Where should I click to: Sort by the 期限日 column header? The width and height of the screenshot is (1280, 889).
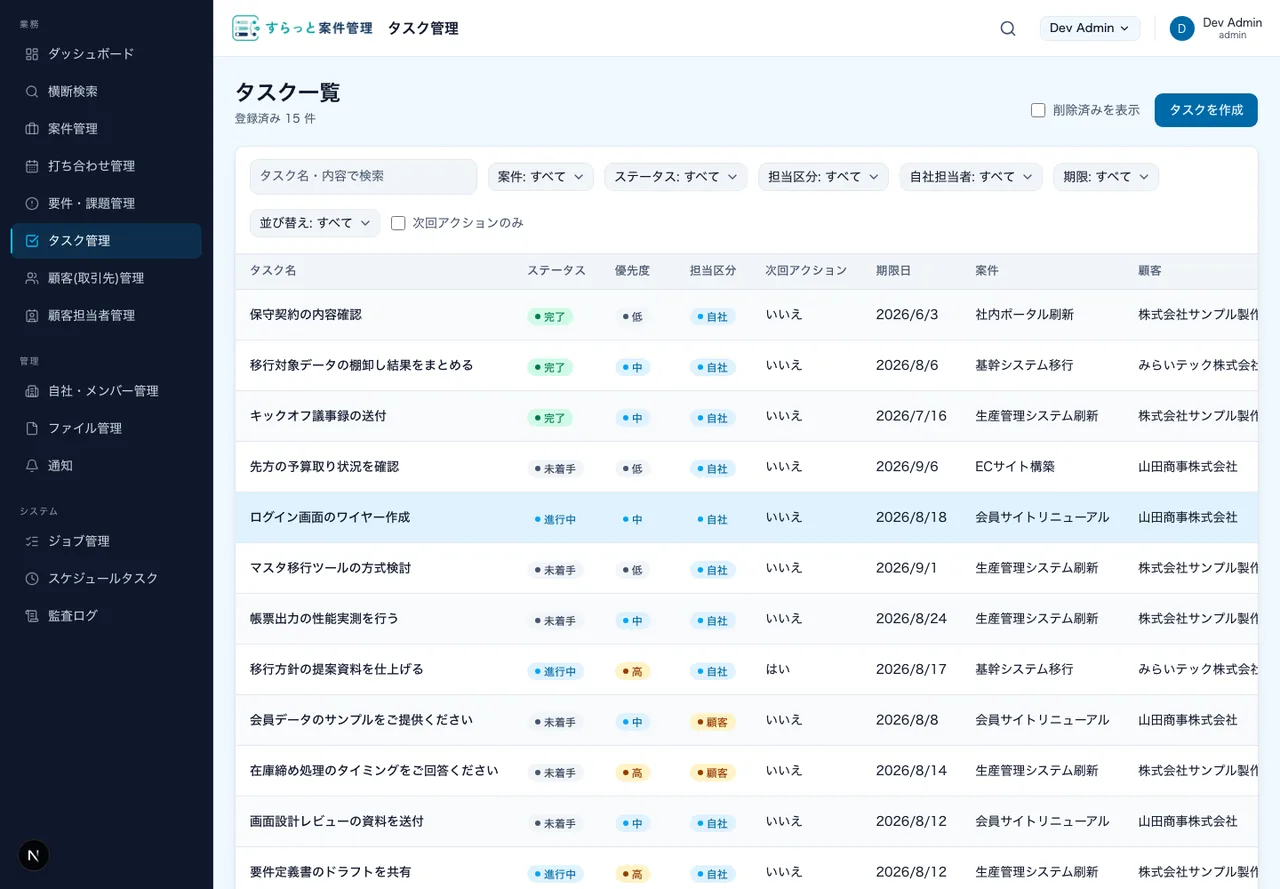(893, 271)
